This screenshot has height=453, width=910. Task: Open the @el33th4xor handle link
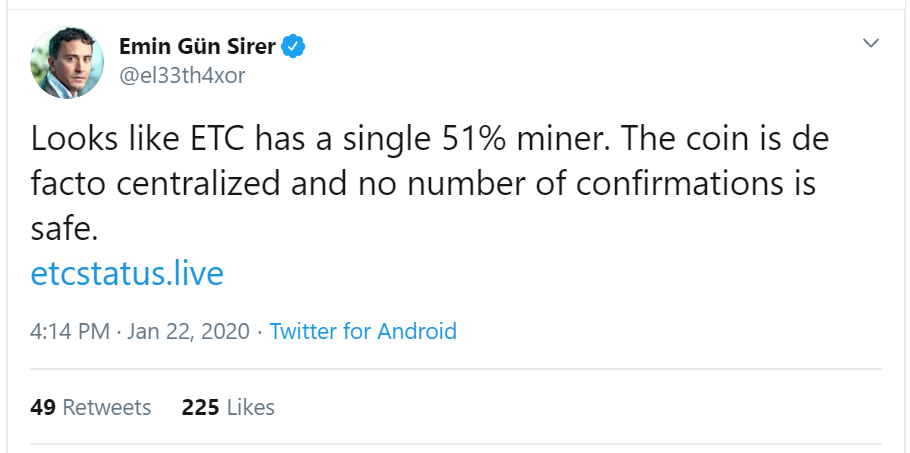coord(182,76)
